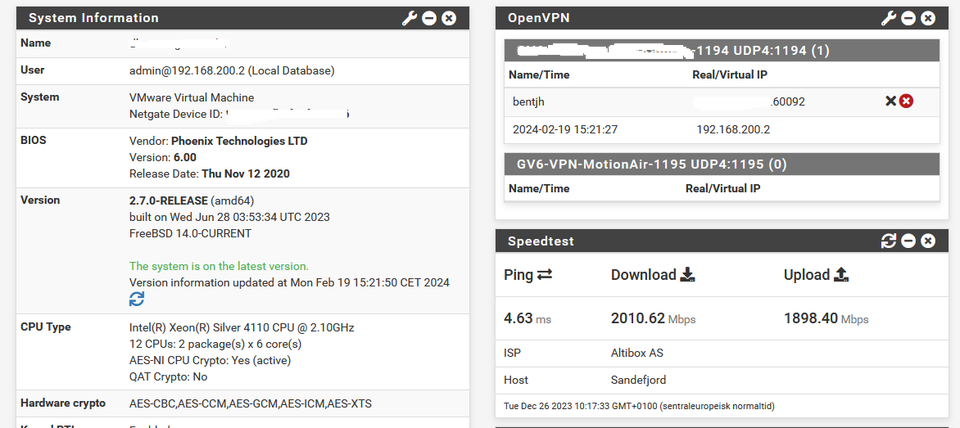
Task: Select the Speedtest panel title
Action: coord(541,241)
